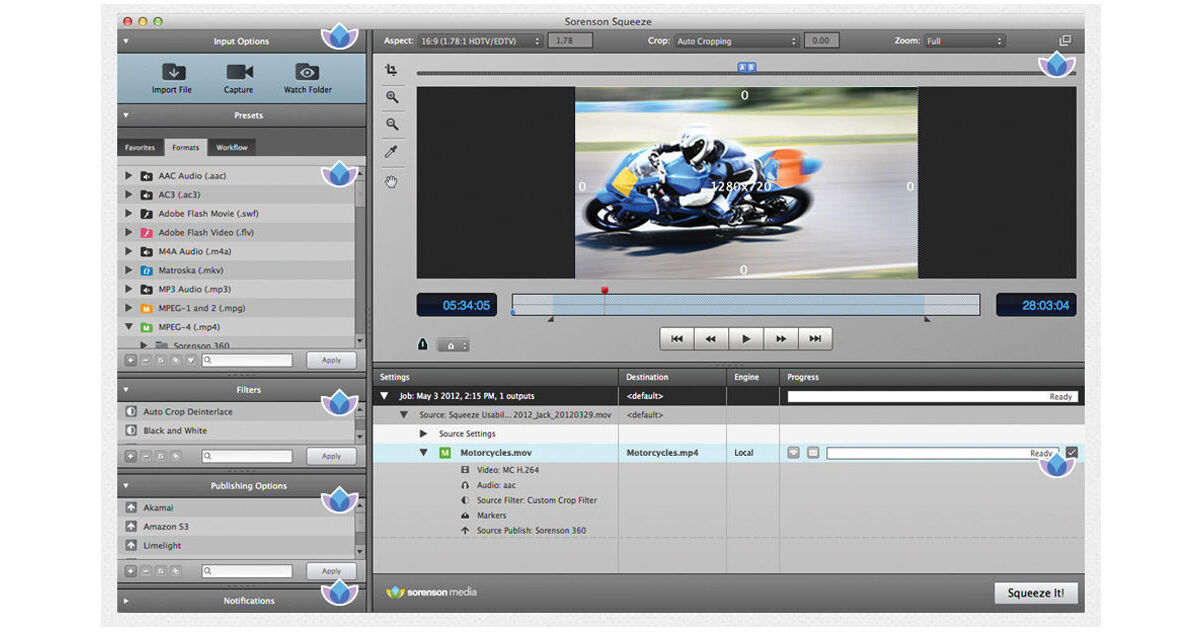Expand the AAC Audio (.aac) format group

(128, 176)
